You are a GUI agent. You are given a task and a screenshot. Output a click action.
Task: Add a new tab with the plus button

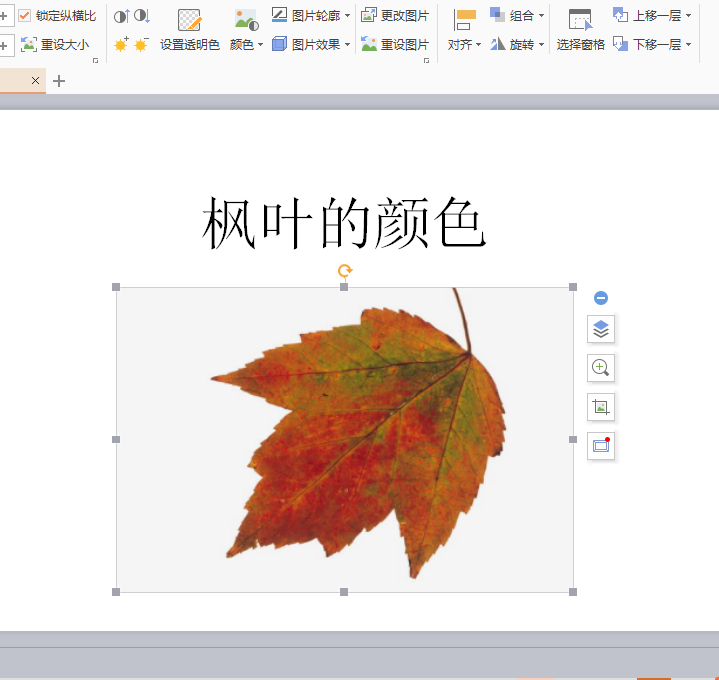59,81
